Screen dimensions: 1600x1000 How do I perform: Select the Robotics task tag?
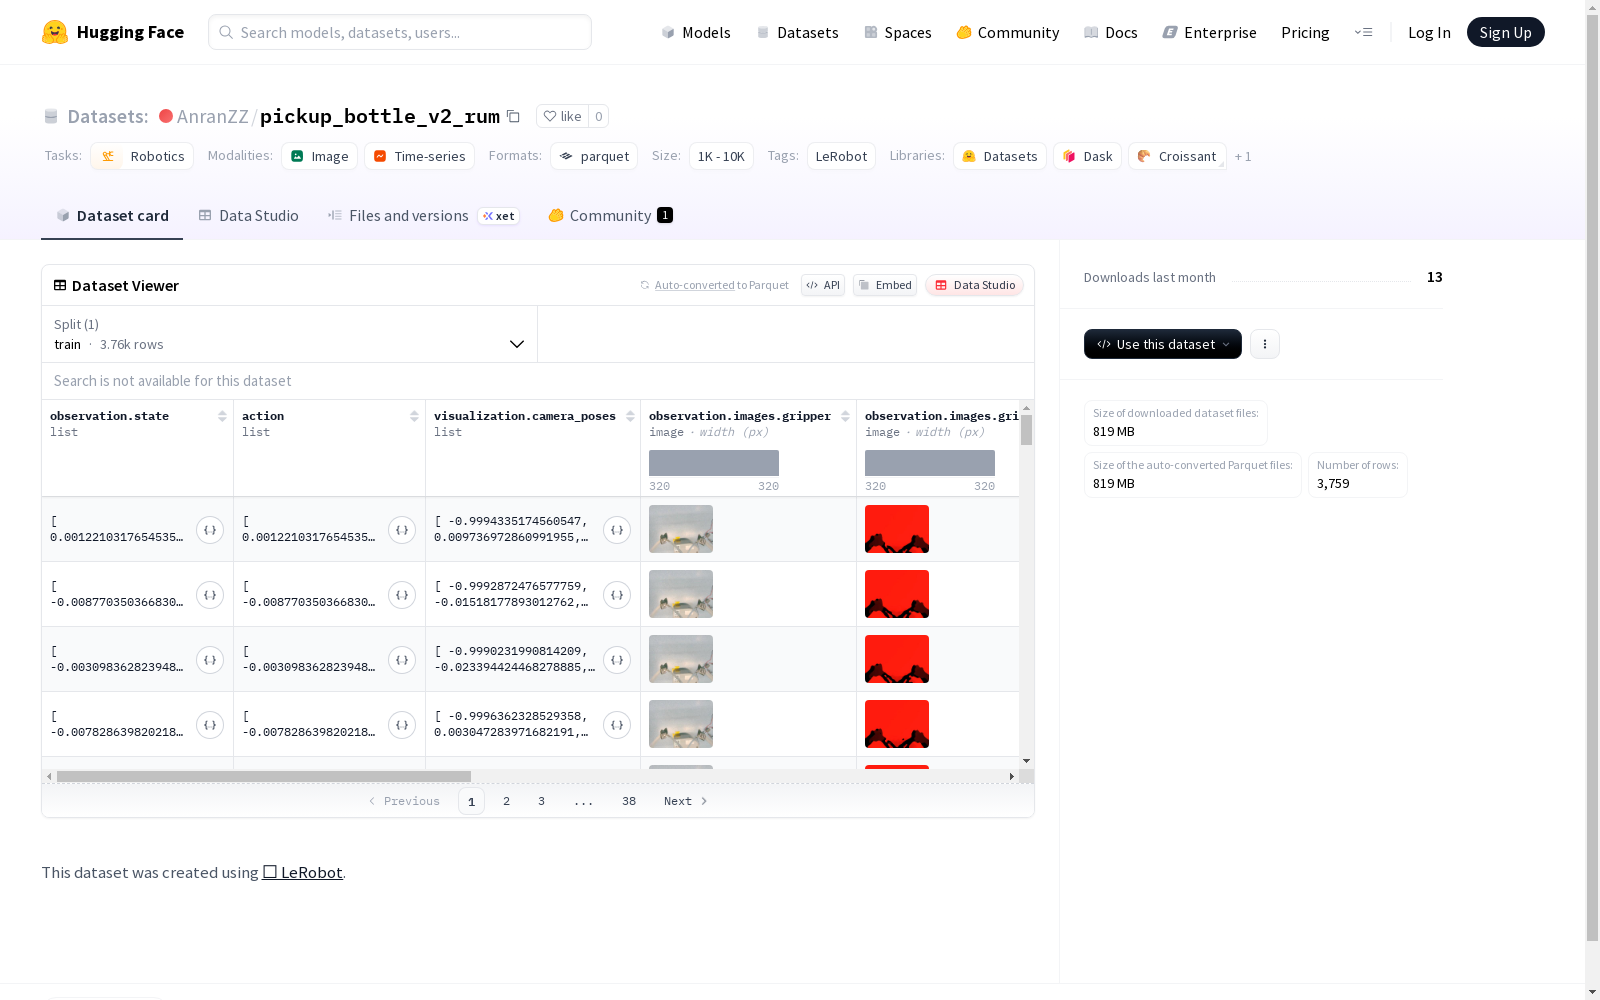tap(142, 156)
